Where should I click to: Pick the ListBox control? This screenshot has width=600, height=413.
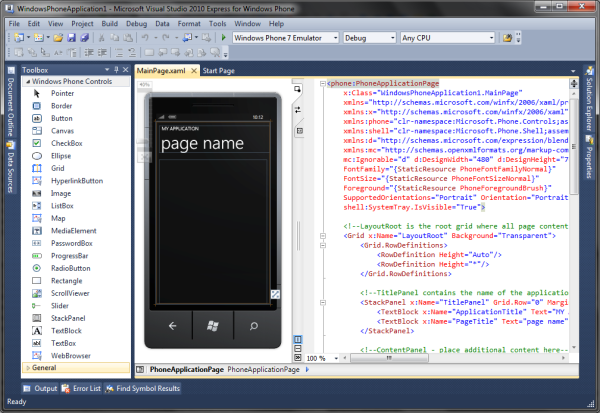click(76, 206)
